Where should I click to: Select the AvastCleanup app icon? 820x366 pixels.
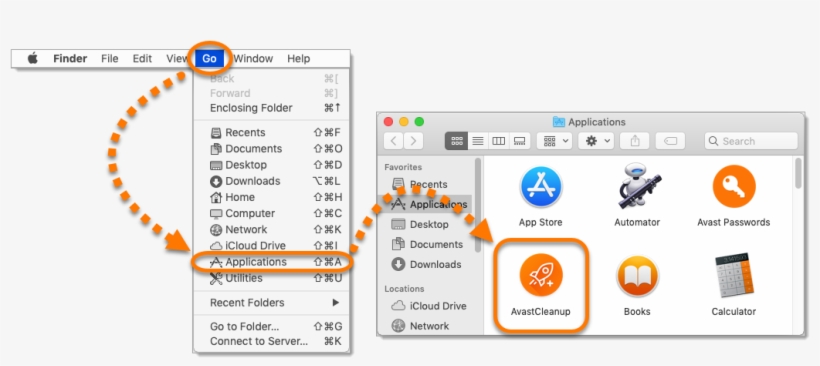pyautogui.click(x=541, y=276)
